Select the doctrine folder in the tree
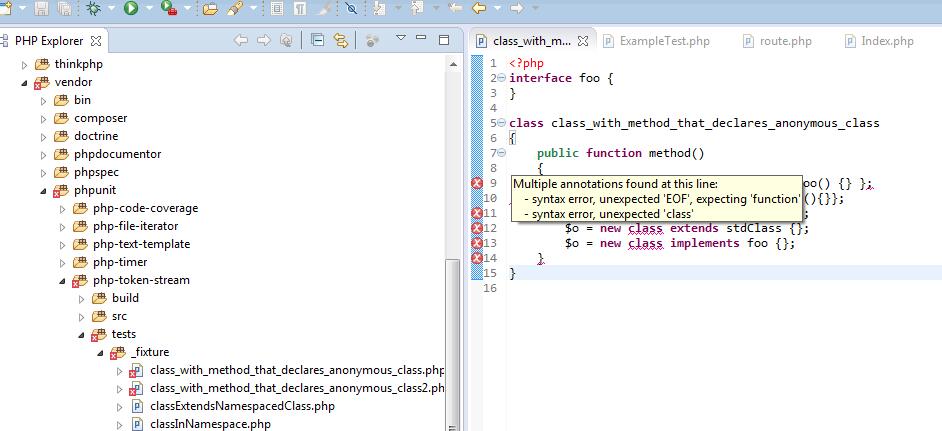This screenshot has width=942, height=431. pos(95,136)
